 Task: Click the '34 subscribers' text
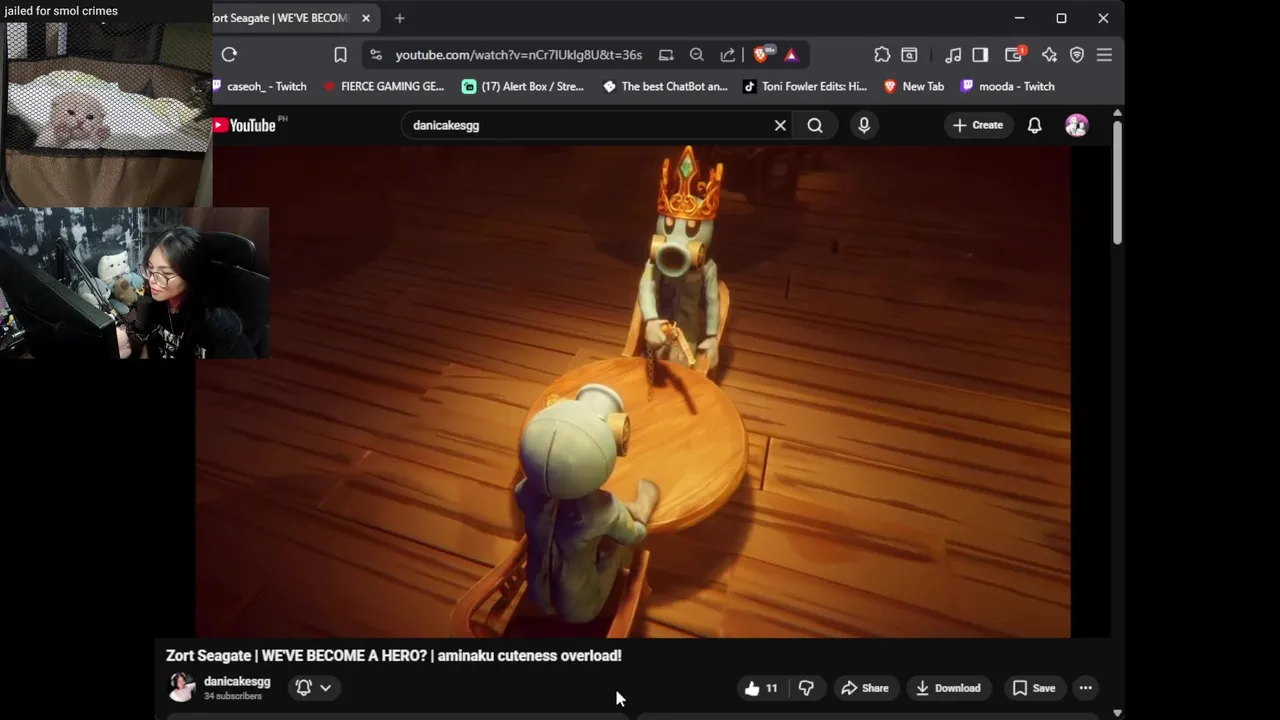[233, 696]
